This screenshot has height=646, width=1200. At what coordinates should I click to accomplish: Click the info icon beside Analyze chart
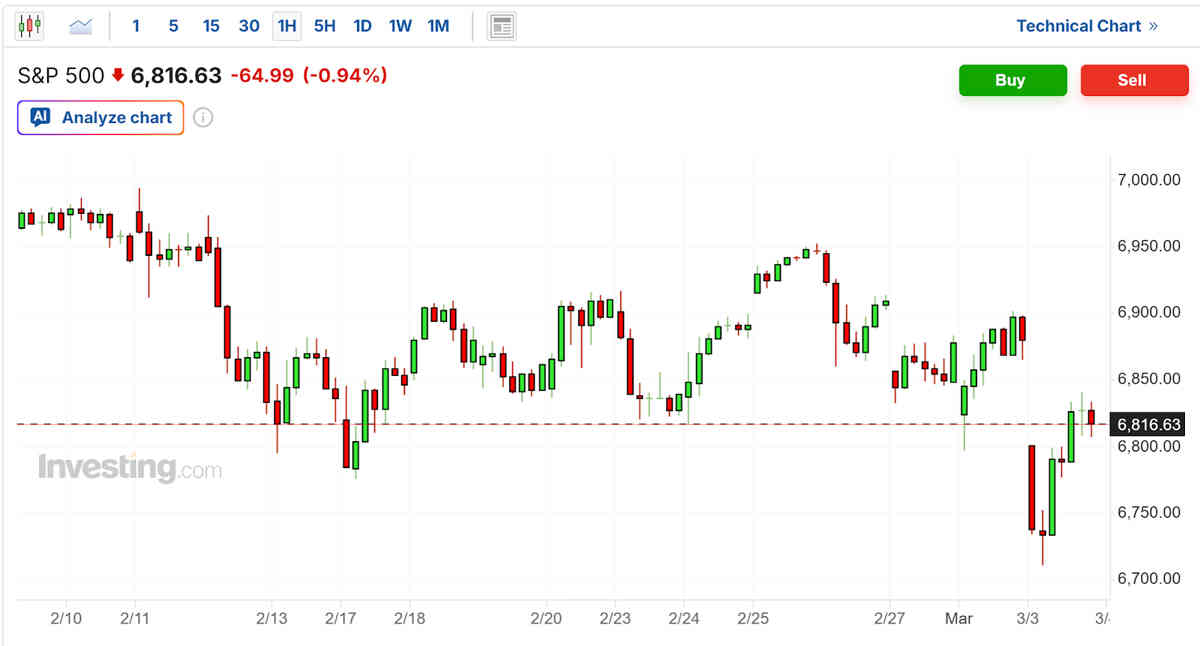[x=203, y=118]
